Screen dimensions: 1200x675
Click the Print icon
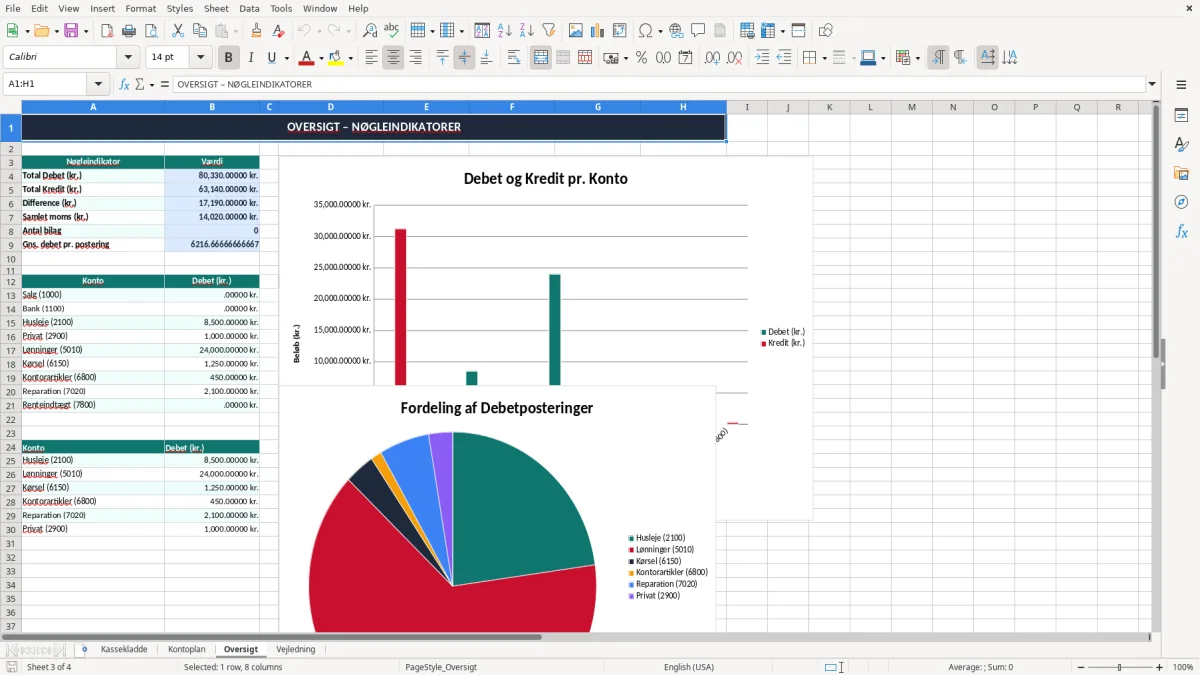(x=129, y=31)
